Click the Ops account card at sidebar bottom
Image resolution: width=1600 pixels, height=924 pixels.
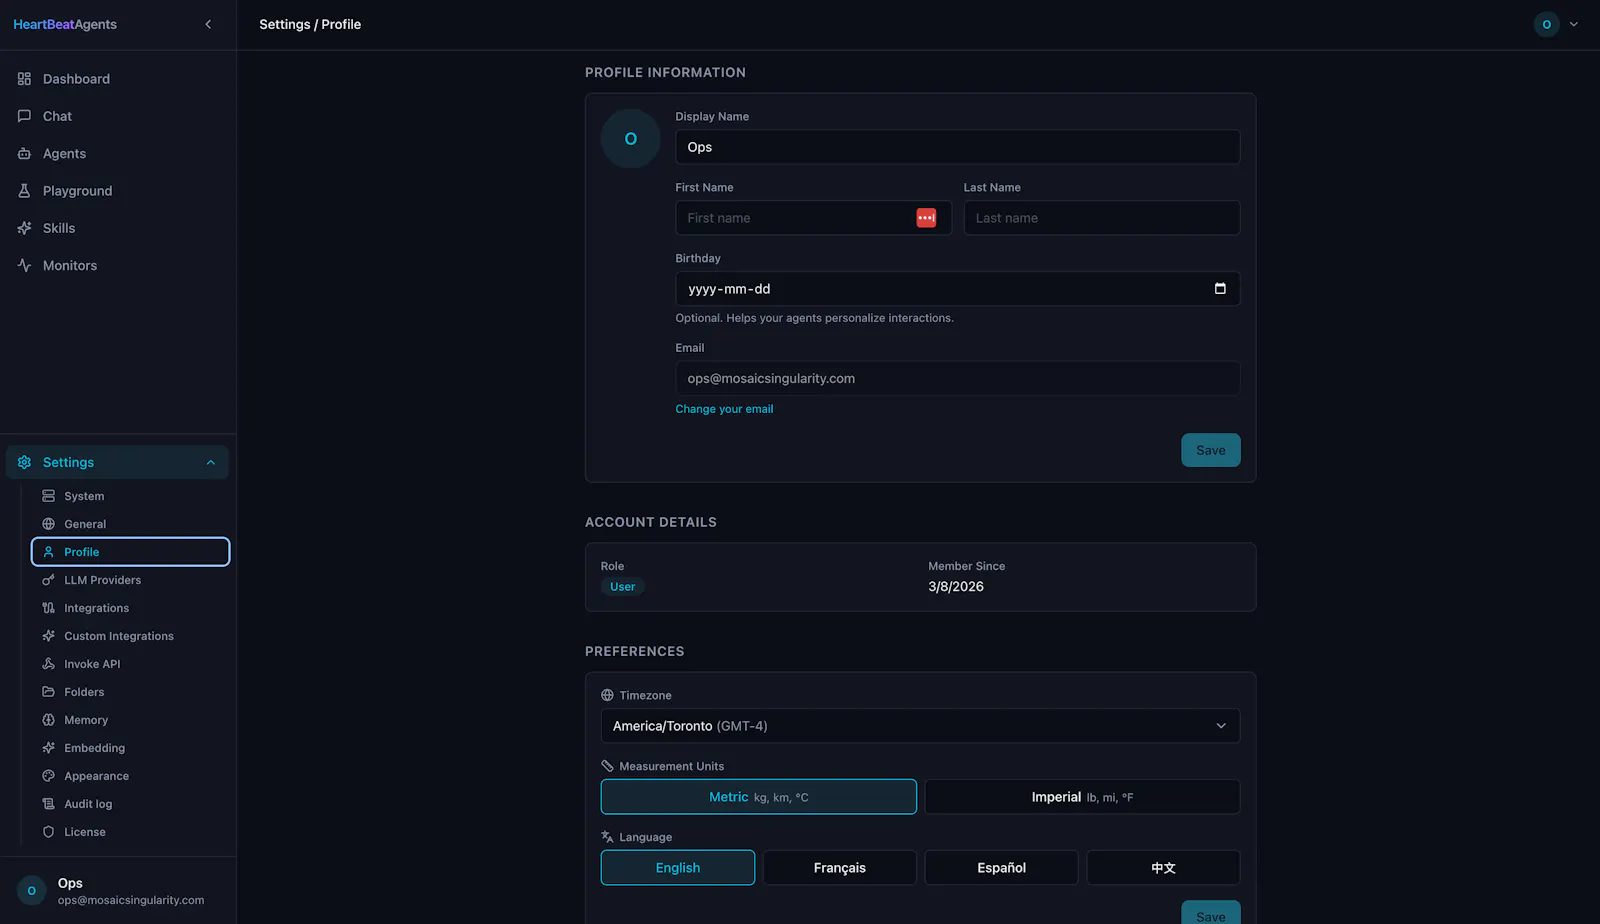[118, 890]
